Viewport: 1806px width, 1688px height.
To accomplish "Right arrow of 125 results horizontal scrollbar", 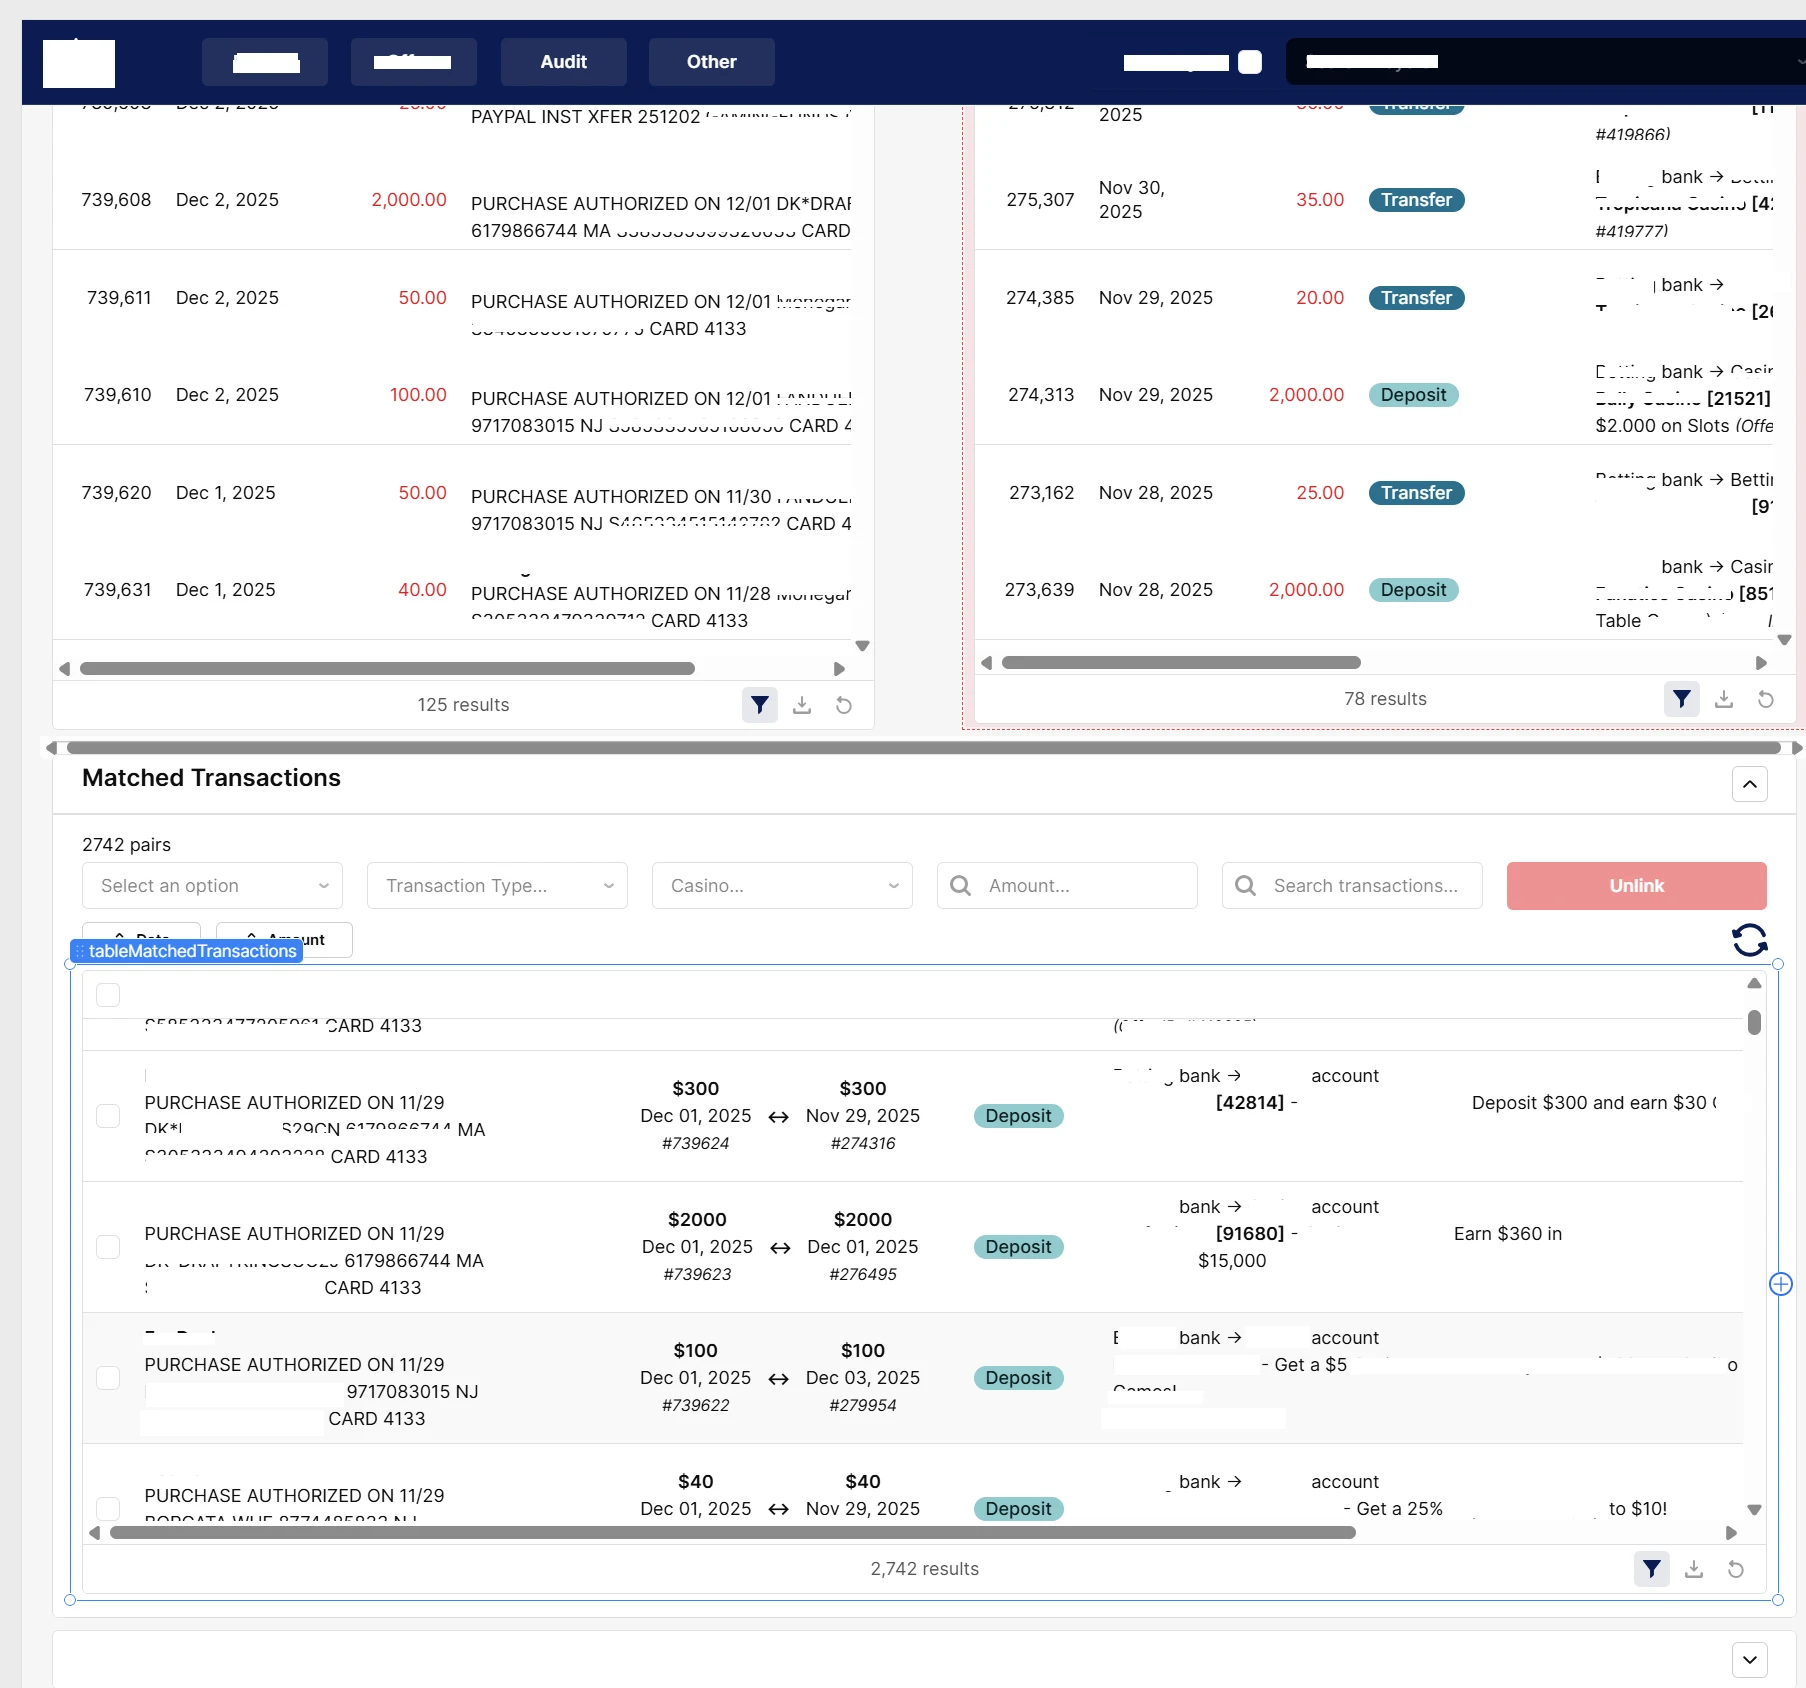I will click(839, 669).
